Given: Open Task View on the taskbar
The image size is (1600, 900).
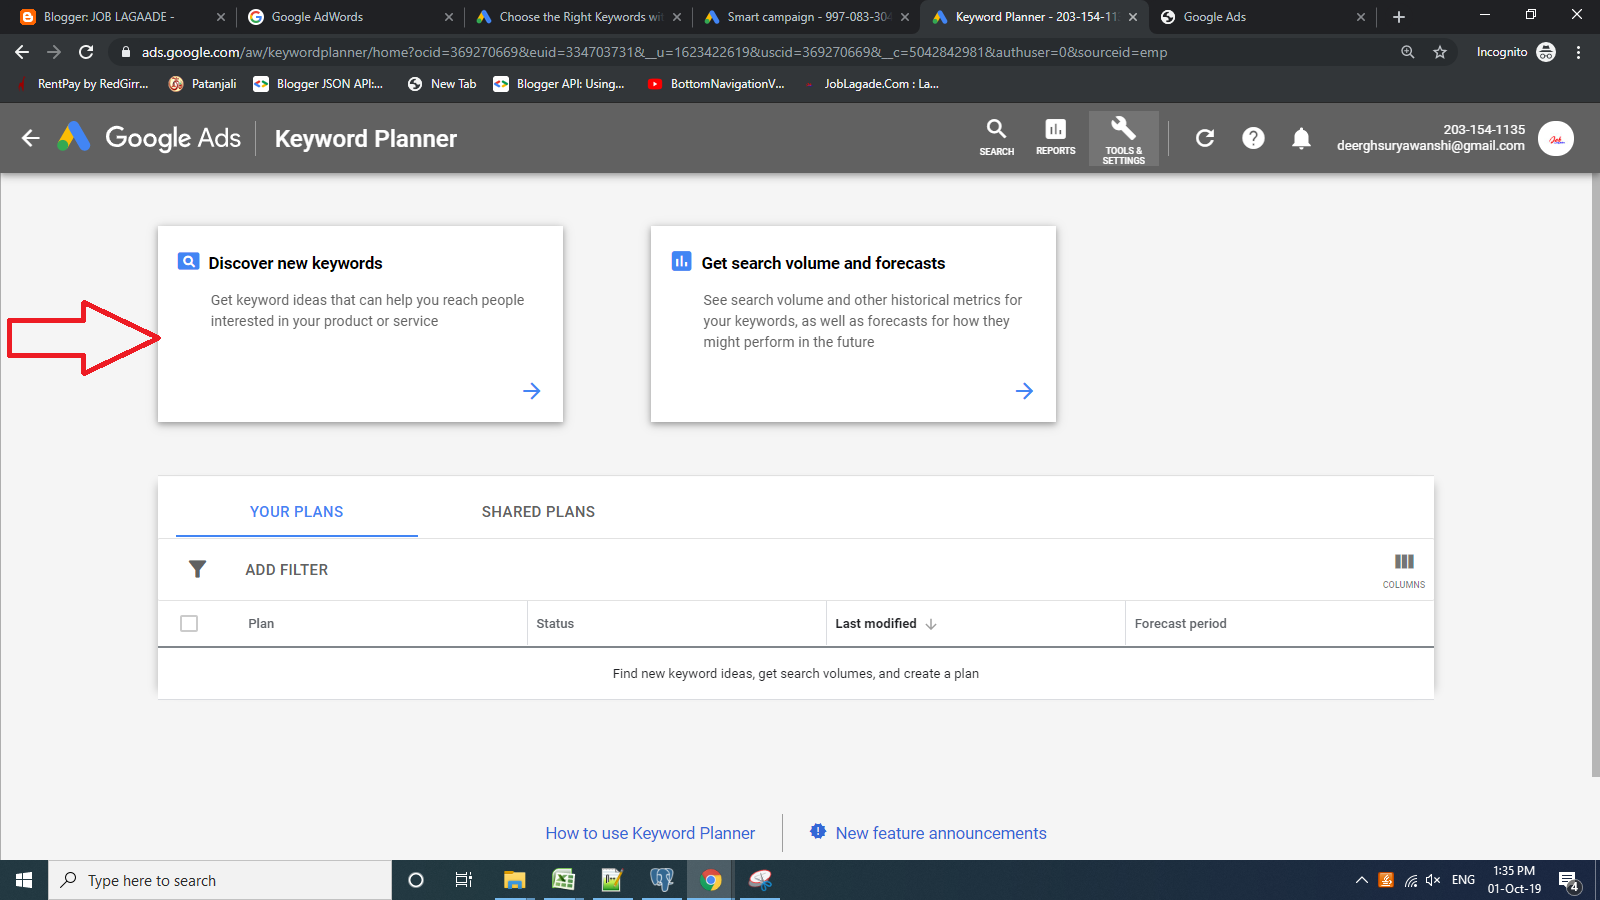Looking at the screenshot, I should [x=464, y=880].
